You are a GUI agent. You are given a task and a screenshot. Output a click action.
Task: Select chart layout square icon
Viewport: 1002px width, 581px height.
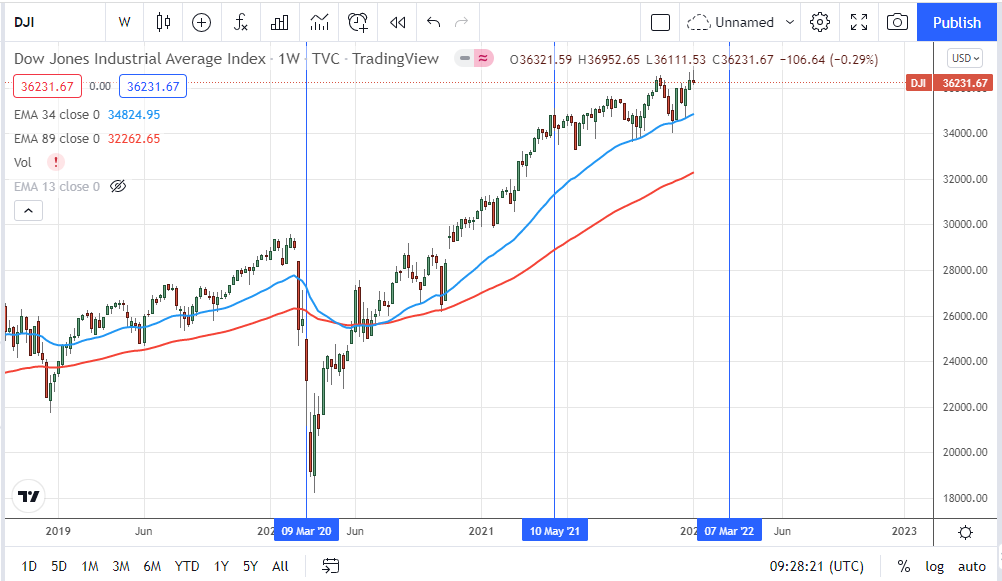click(x=660, y=22)
